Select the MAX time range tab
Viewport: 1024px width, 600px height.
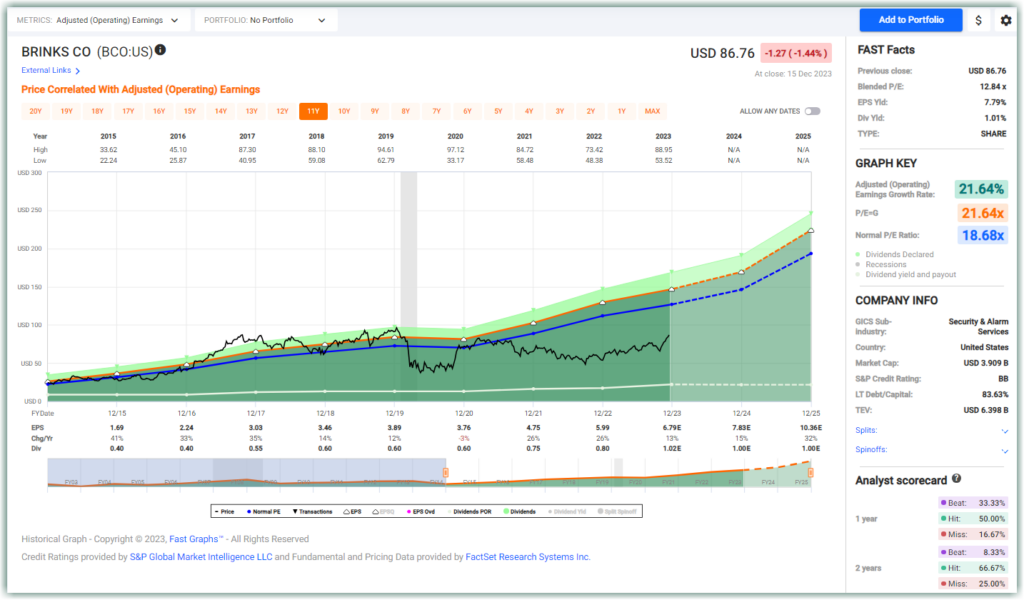coord(652,112)
